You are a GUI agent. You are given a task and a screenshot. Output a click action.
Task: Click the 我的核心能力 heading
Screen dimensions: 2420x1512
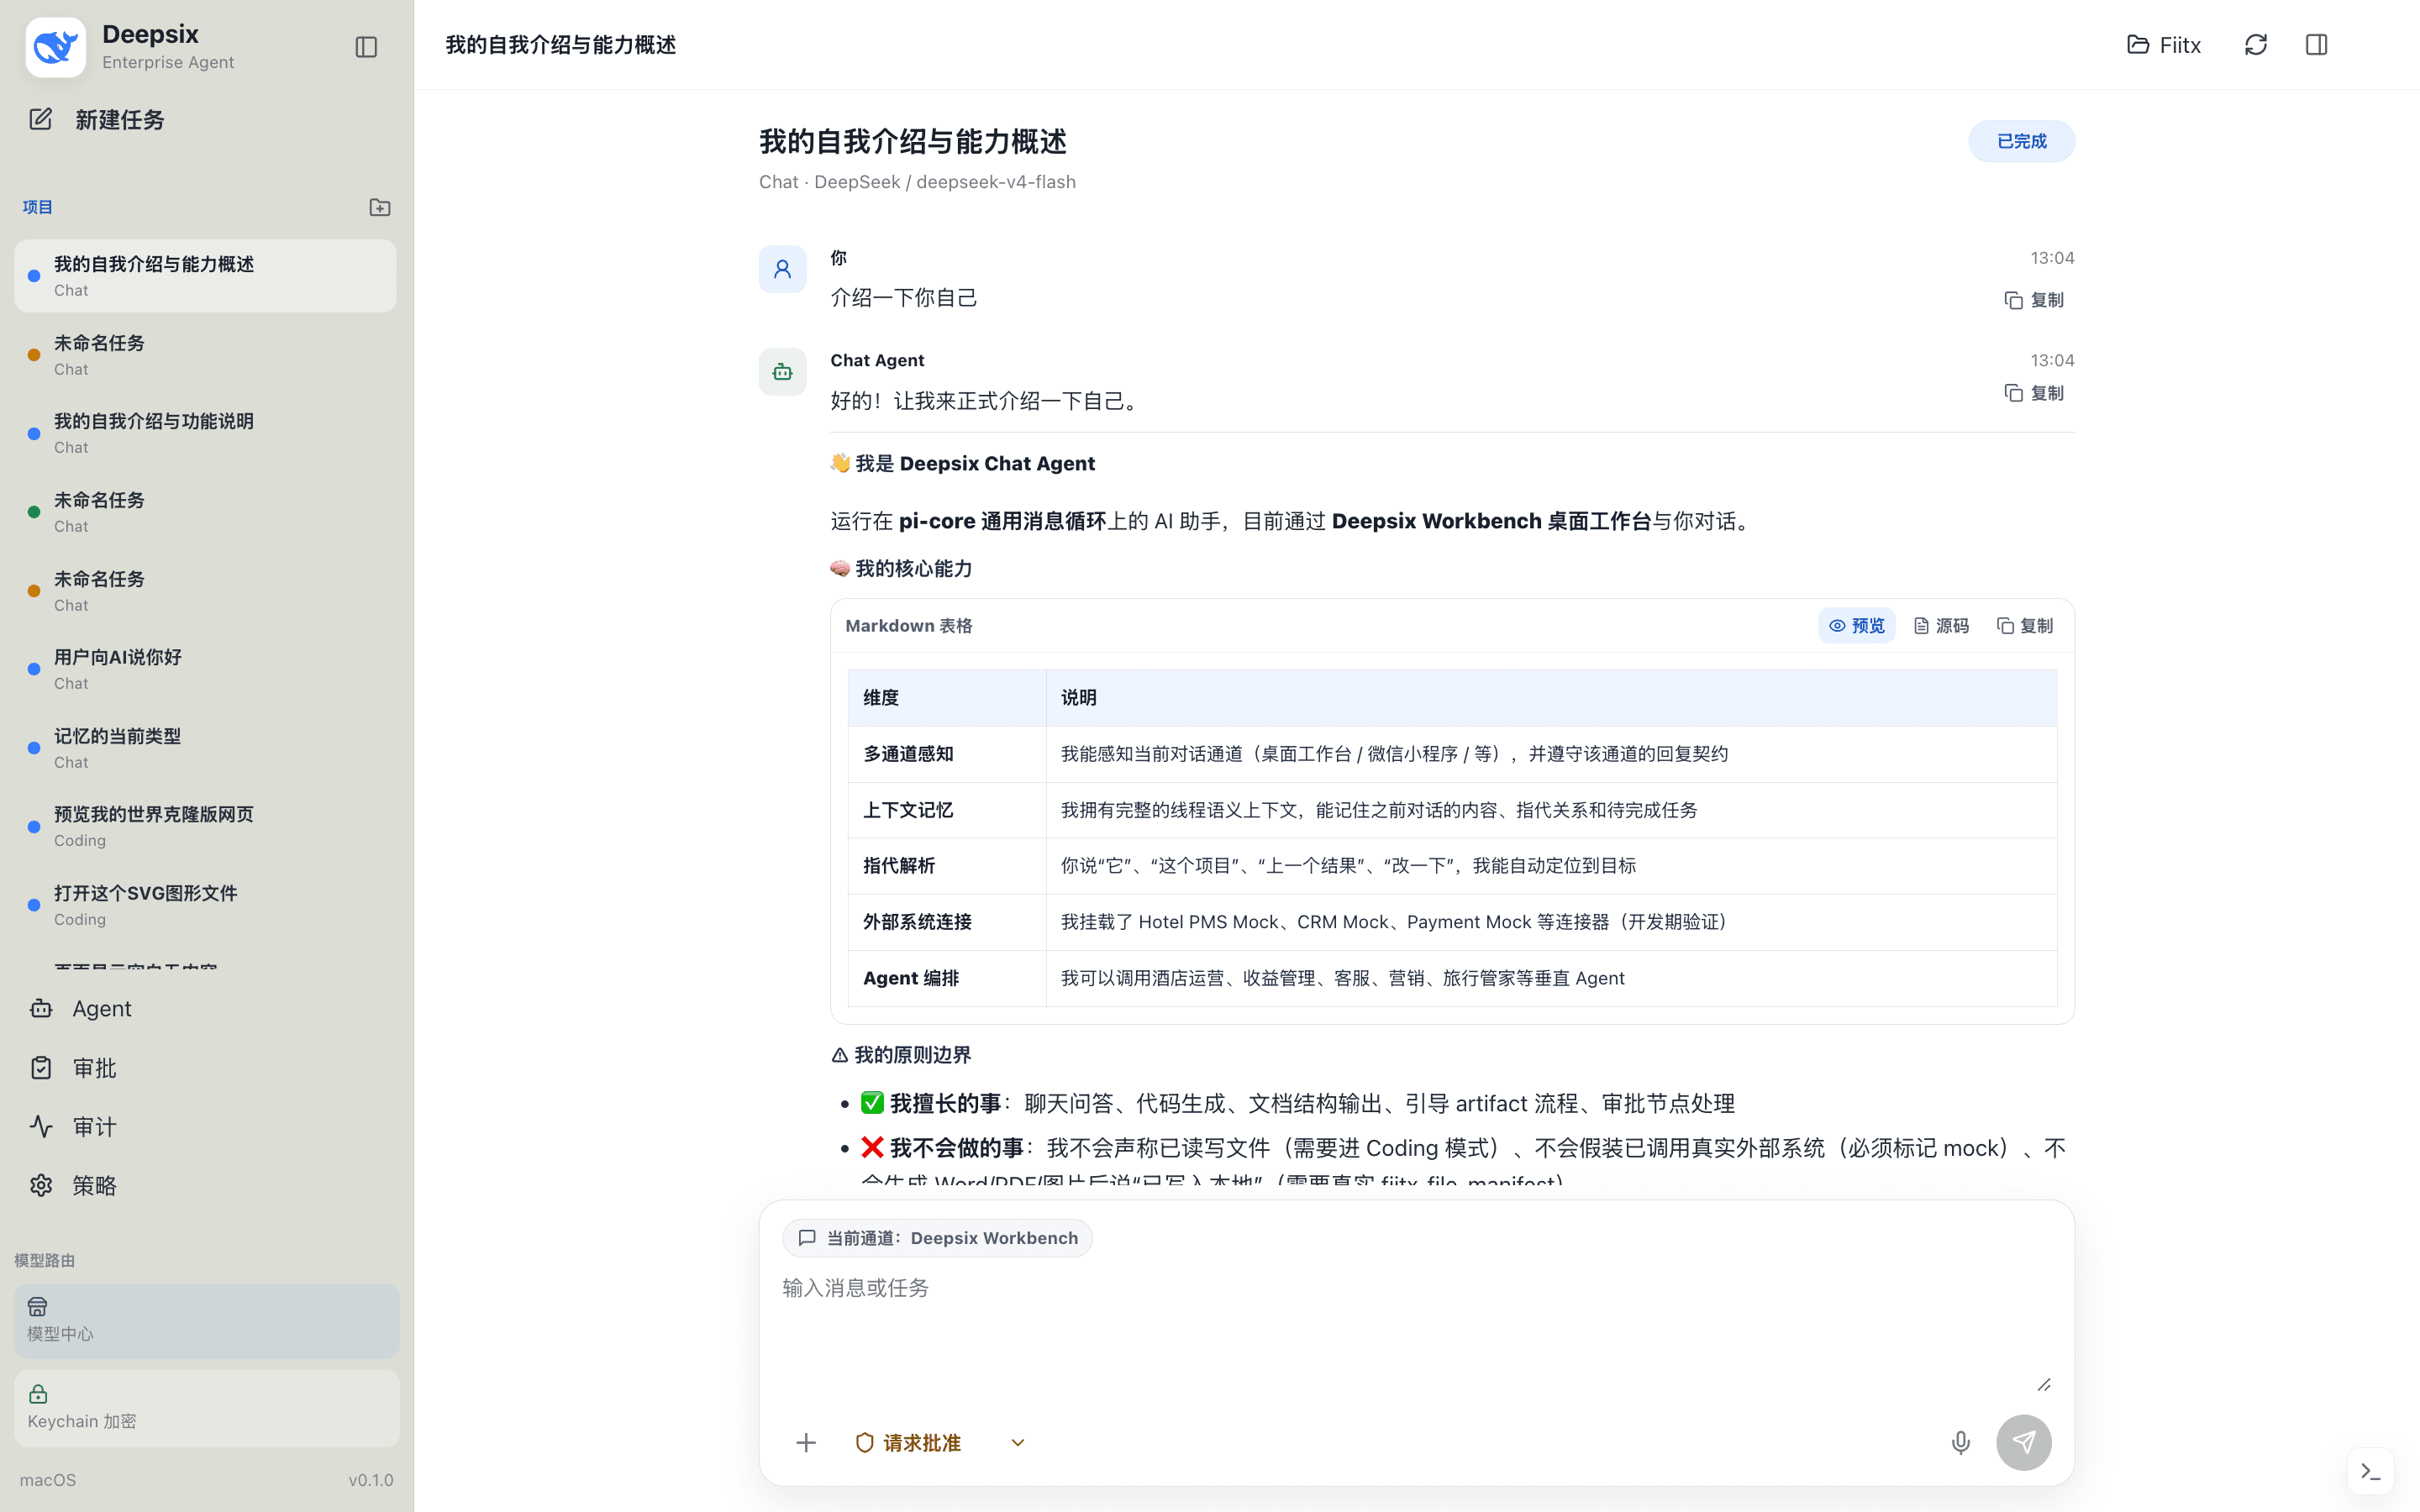[x=901, y=569]
